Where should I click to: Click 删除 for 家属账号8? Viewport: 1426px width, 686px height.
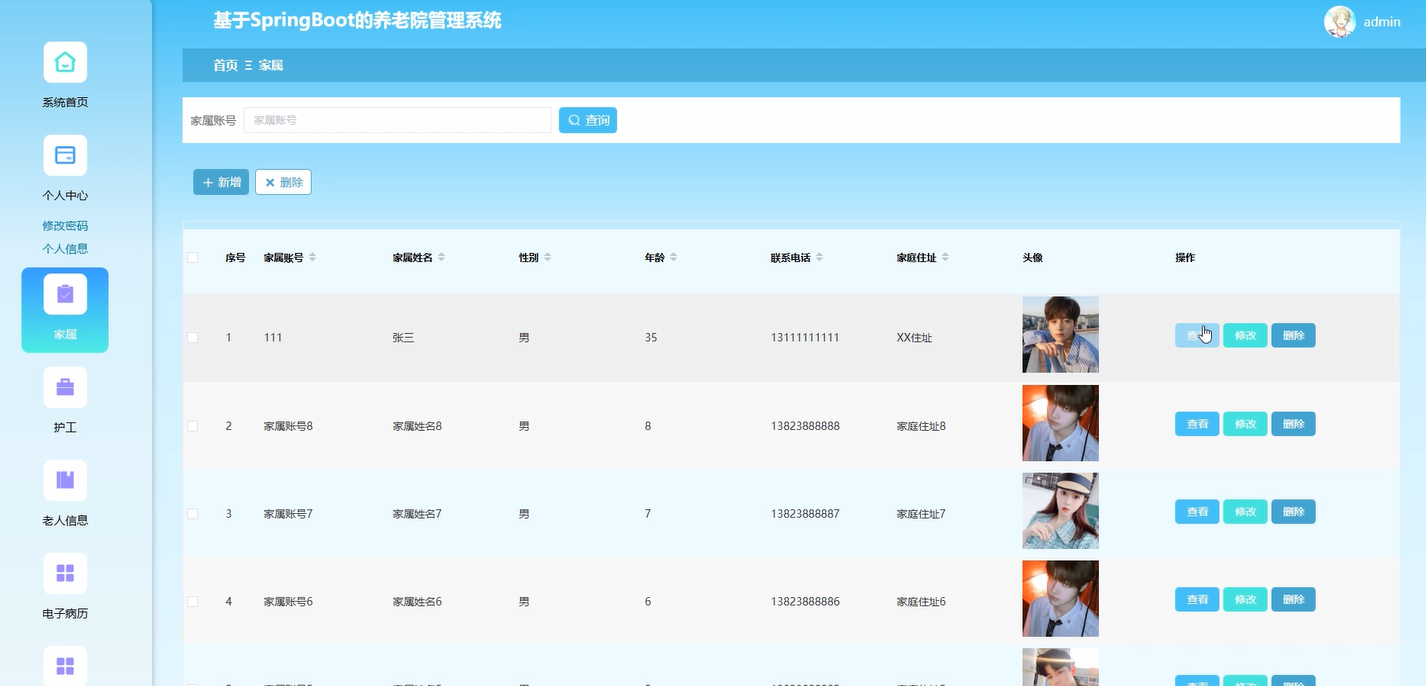point(1293,424)
